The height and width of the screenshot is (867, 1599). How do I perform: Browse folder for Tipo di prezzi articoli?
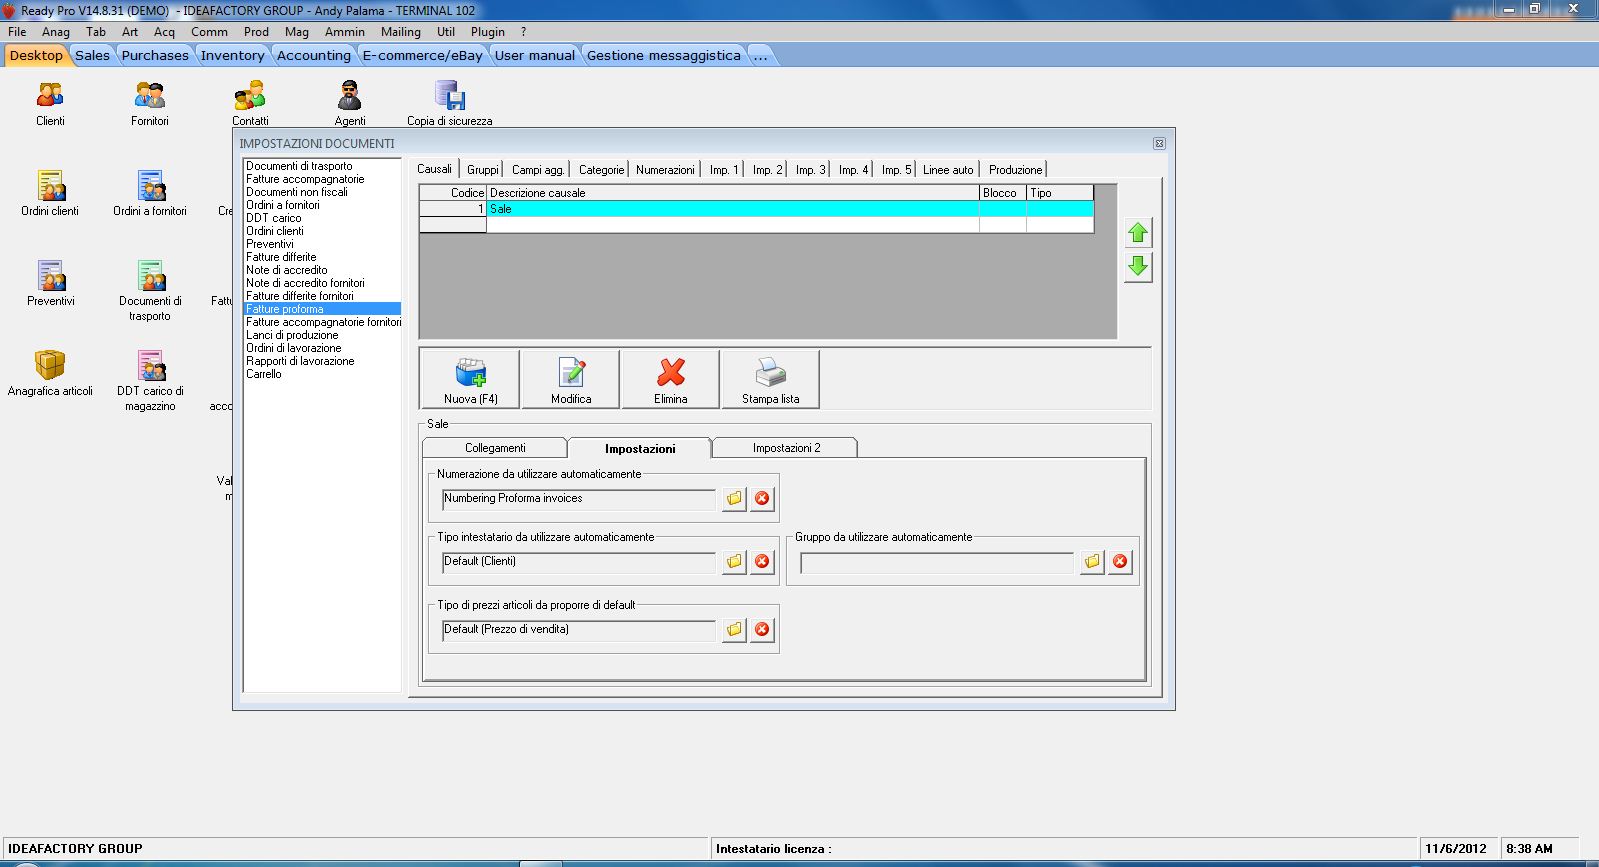[x=735, y=629]
